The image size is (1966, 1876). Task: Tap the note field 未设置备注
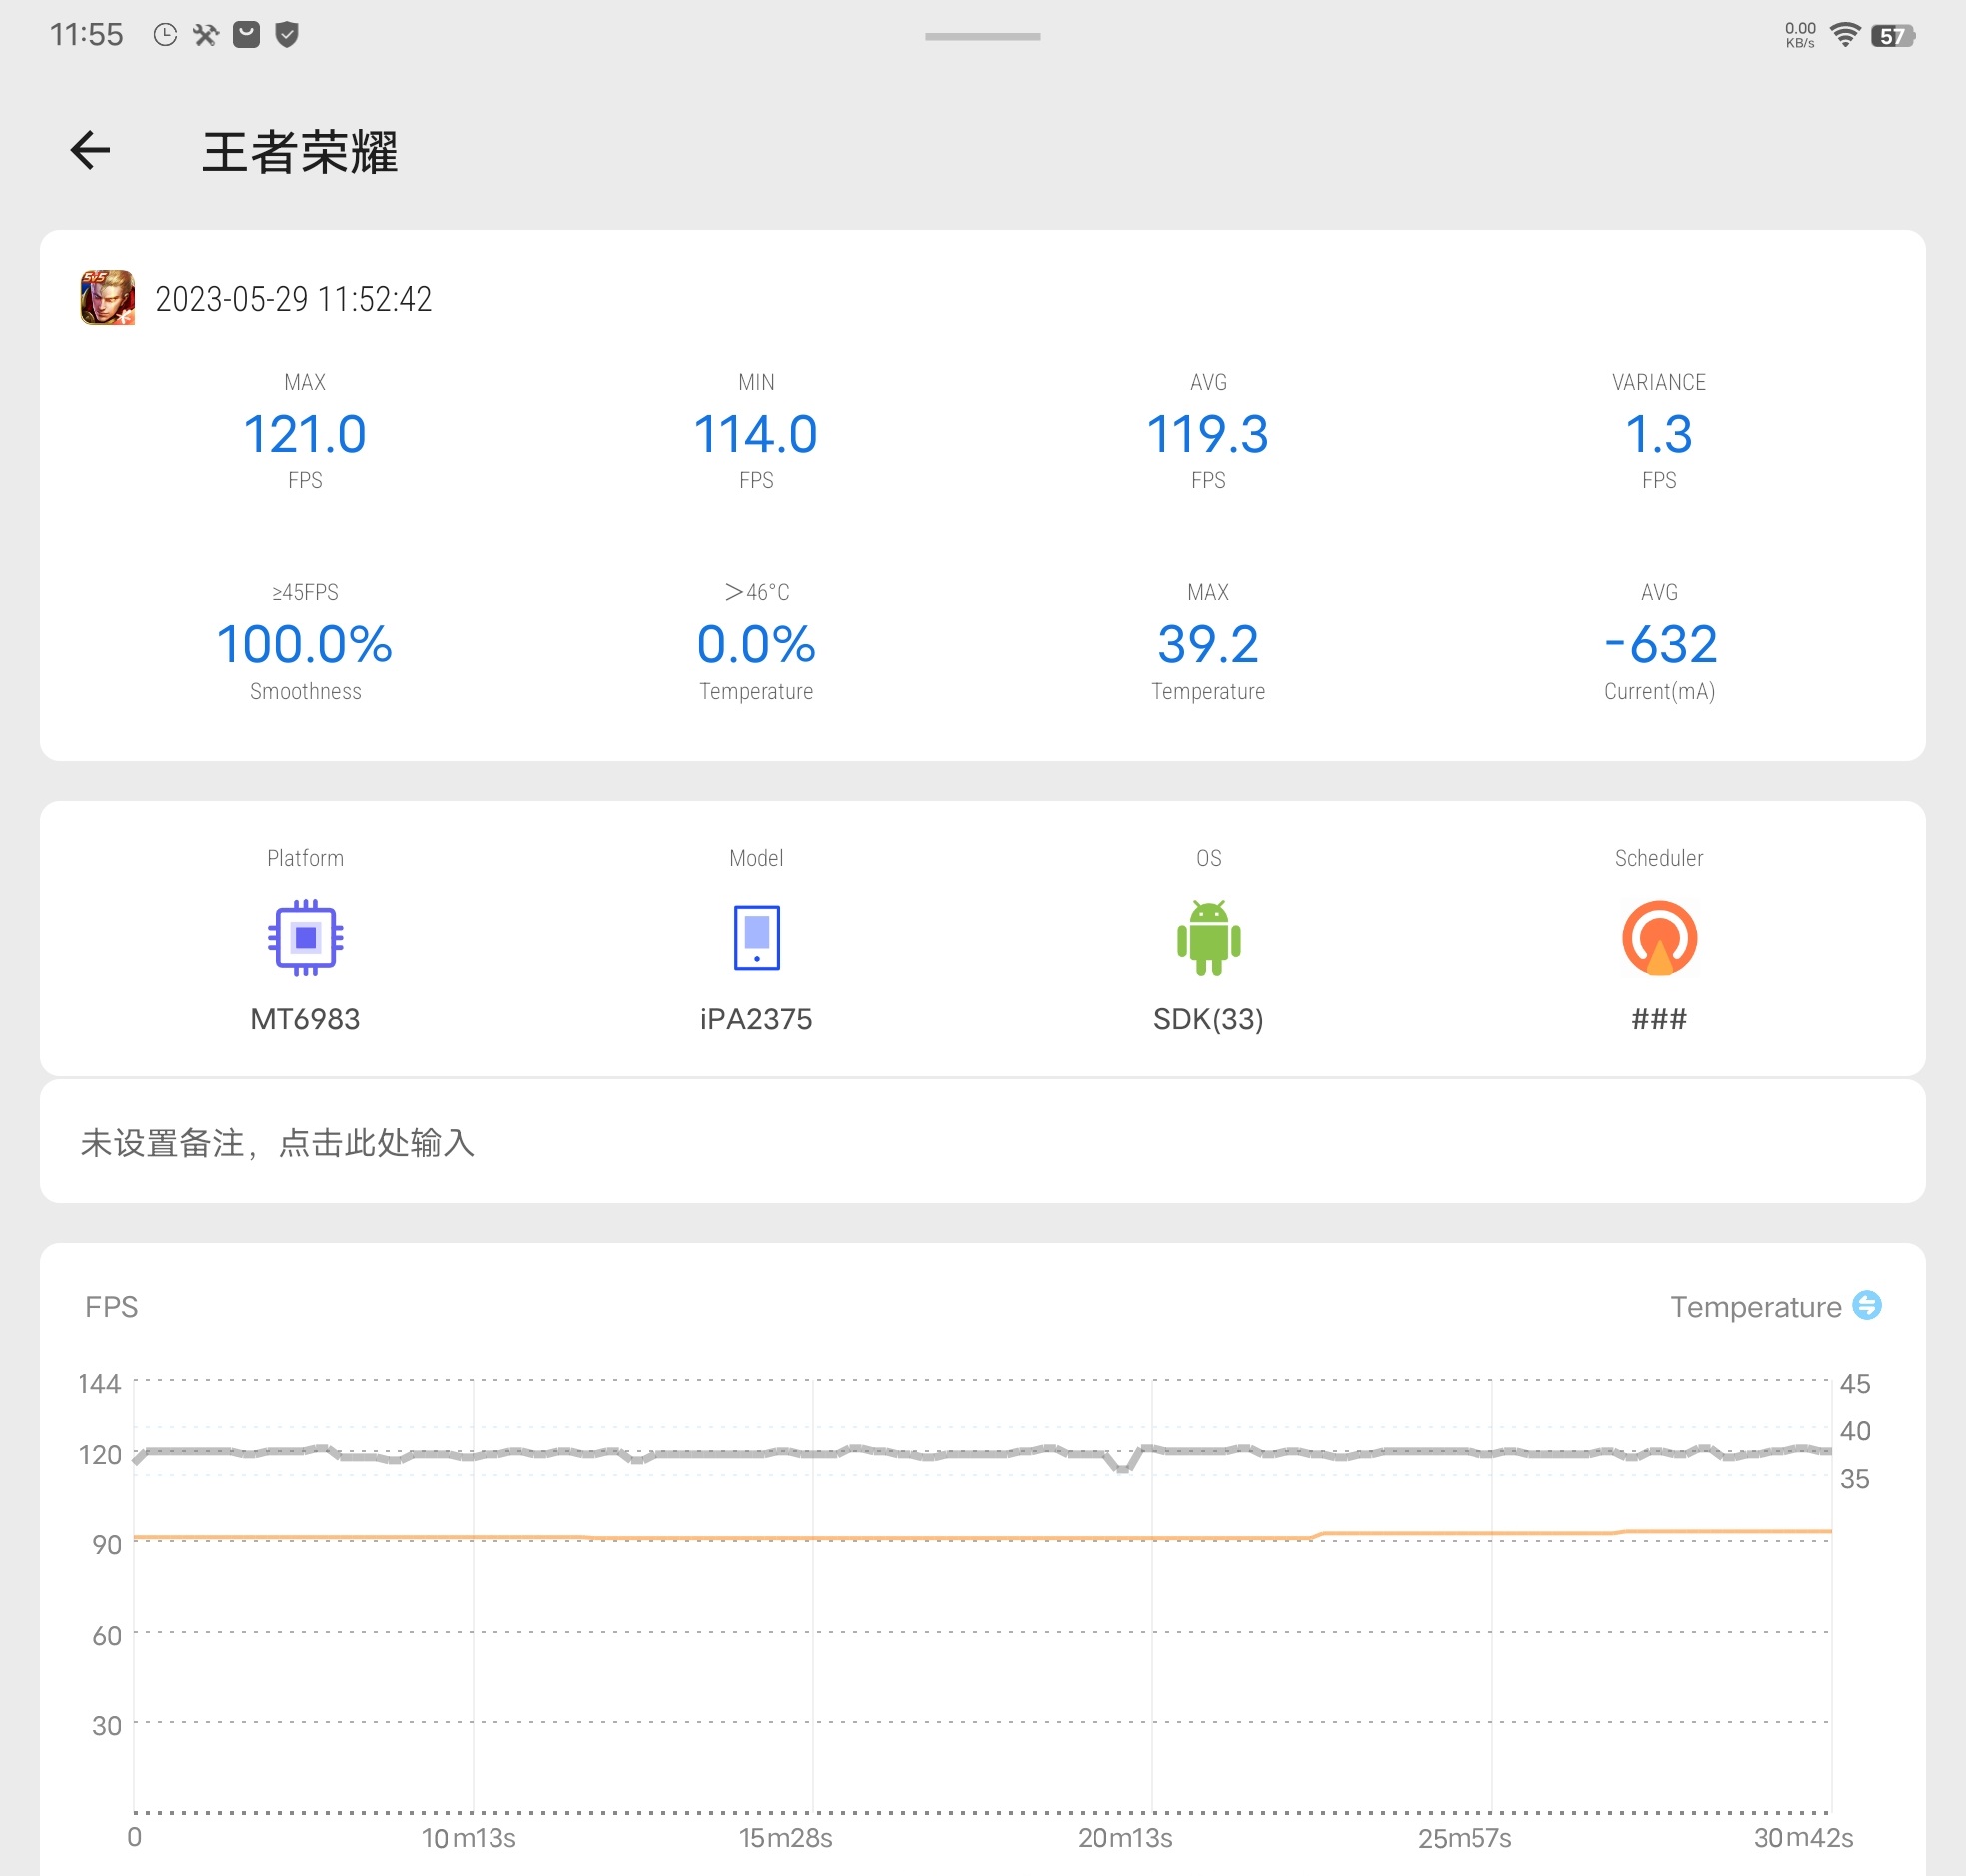[982, 1141]
